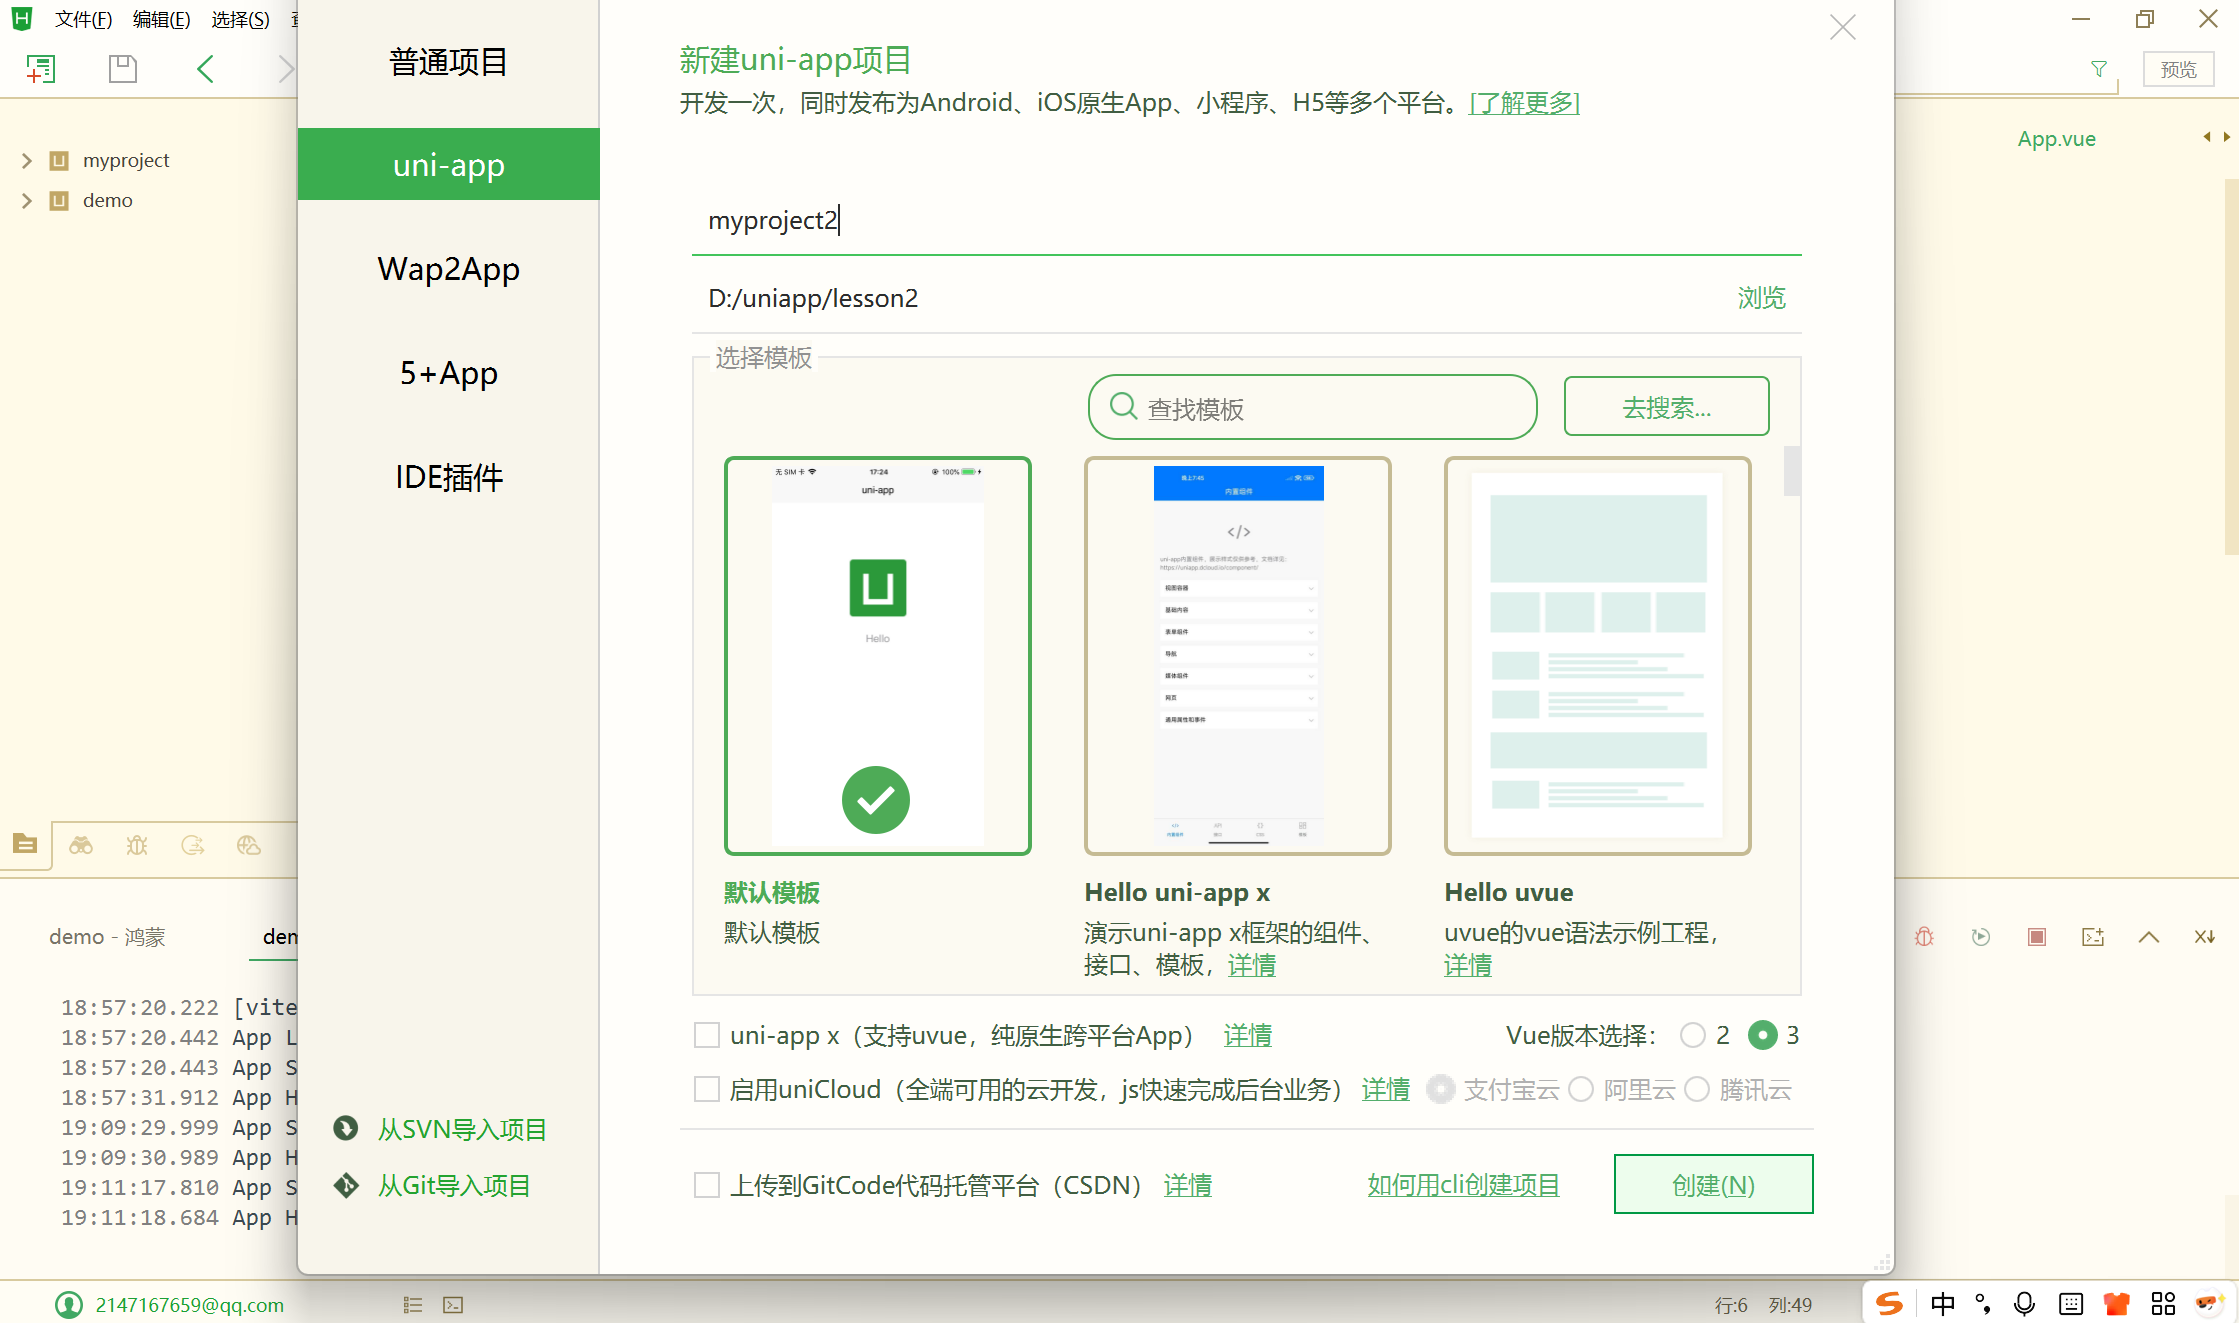The image size is (2239, 1323).
Task: Open the 文件(F) menu
Action: click(83, 19)
